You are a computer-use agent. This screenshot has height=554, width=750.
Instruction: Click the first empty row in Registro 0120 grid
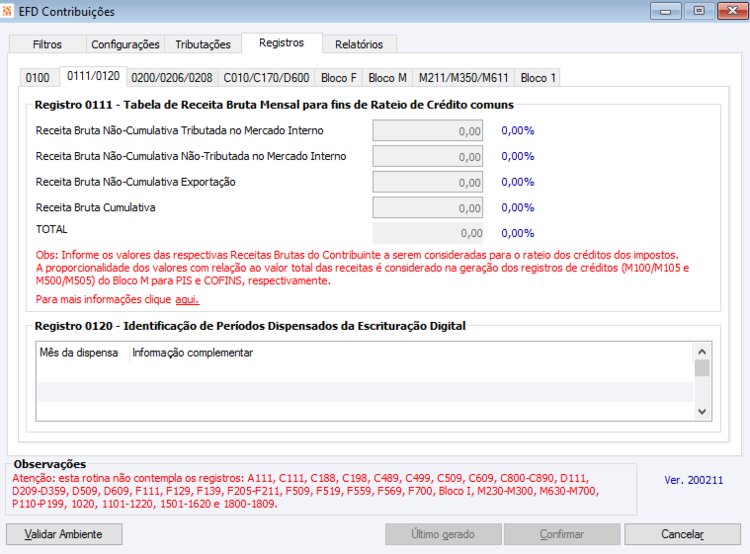(x=365, y=372)
